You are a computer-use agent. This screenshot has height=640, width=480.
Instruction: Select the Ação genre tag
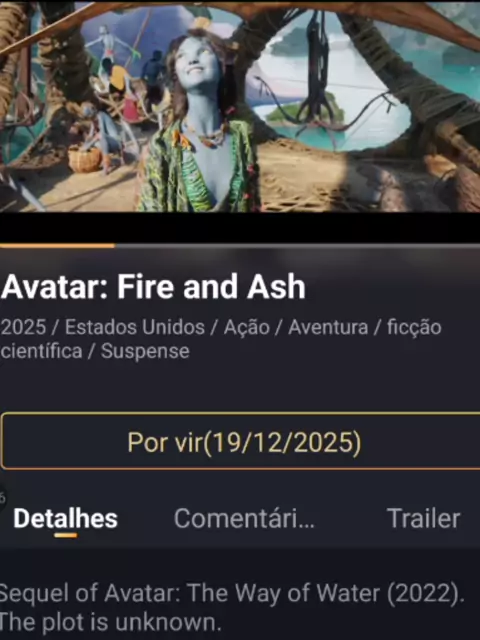click(x=247, y=327)
